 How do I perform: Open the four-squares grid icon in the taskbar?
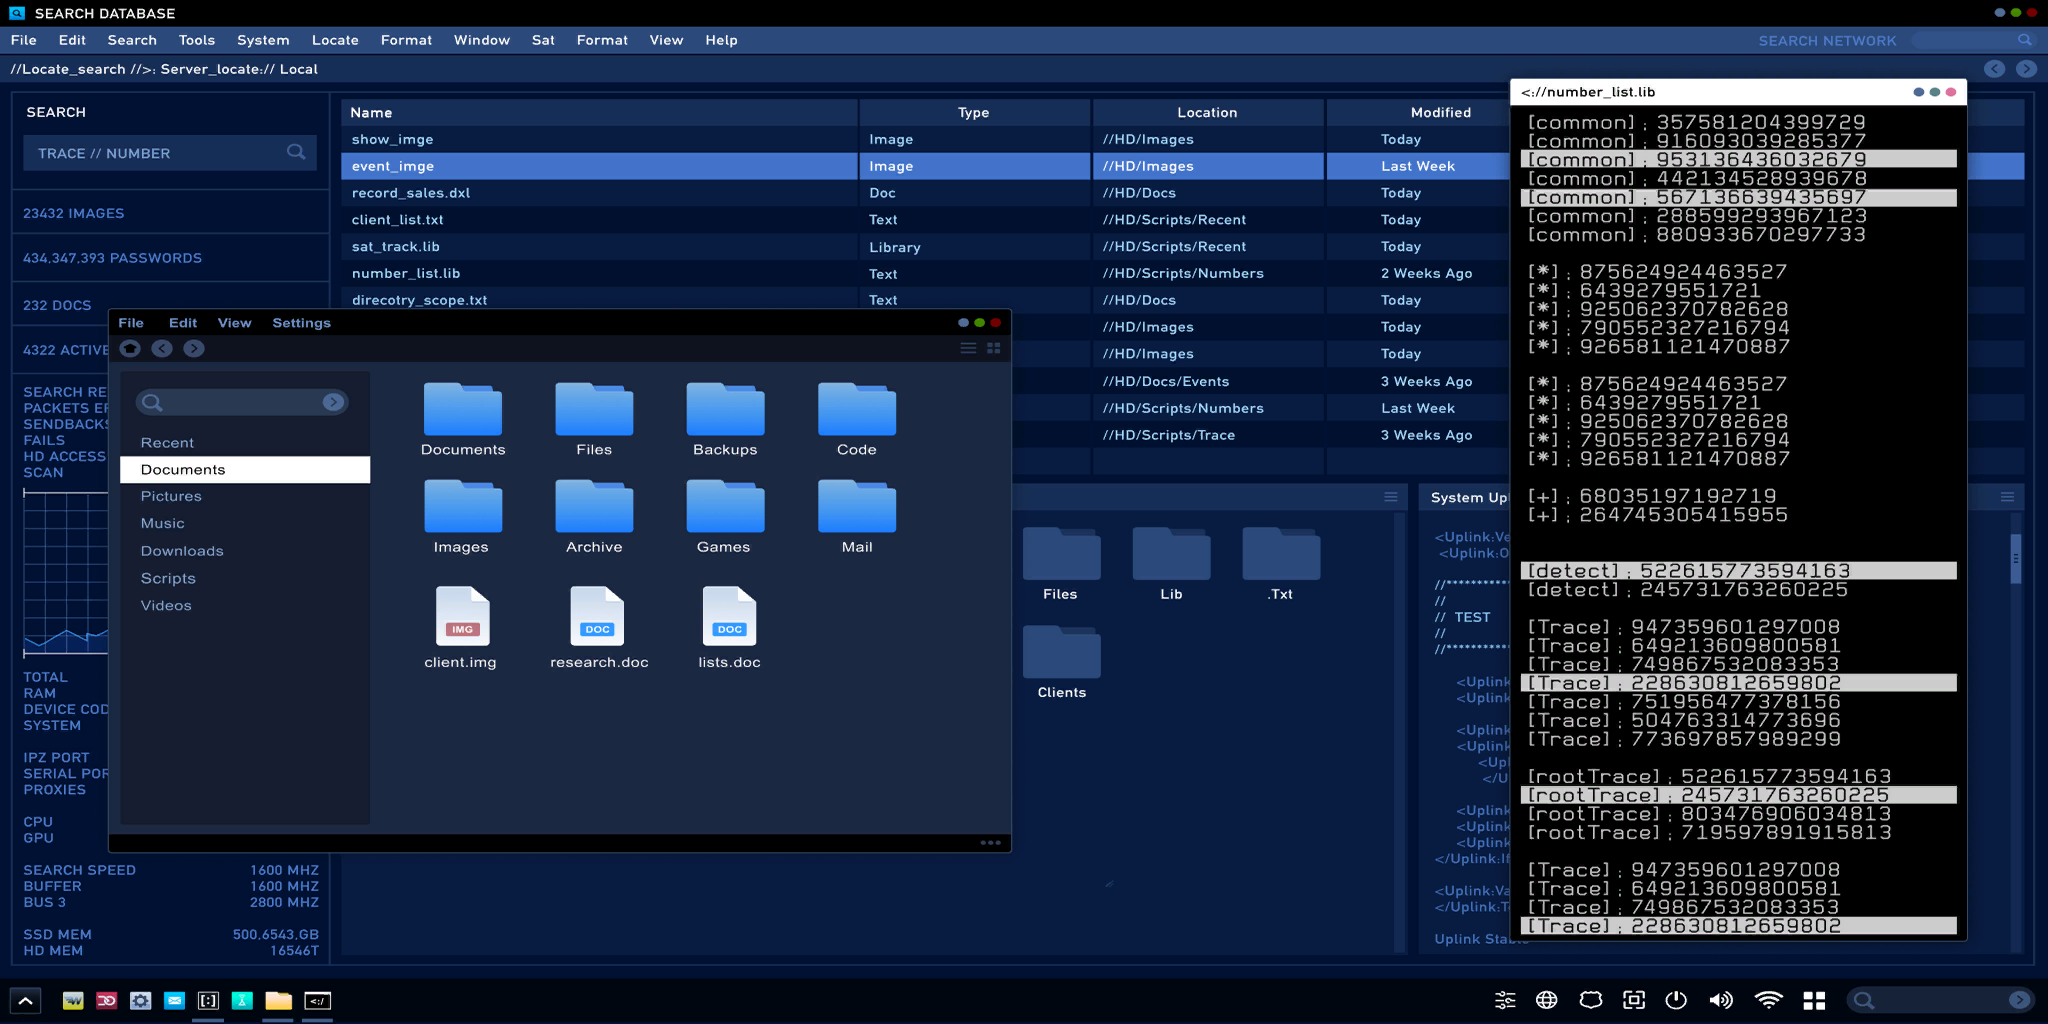pos(1814,1000)
